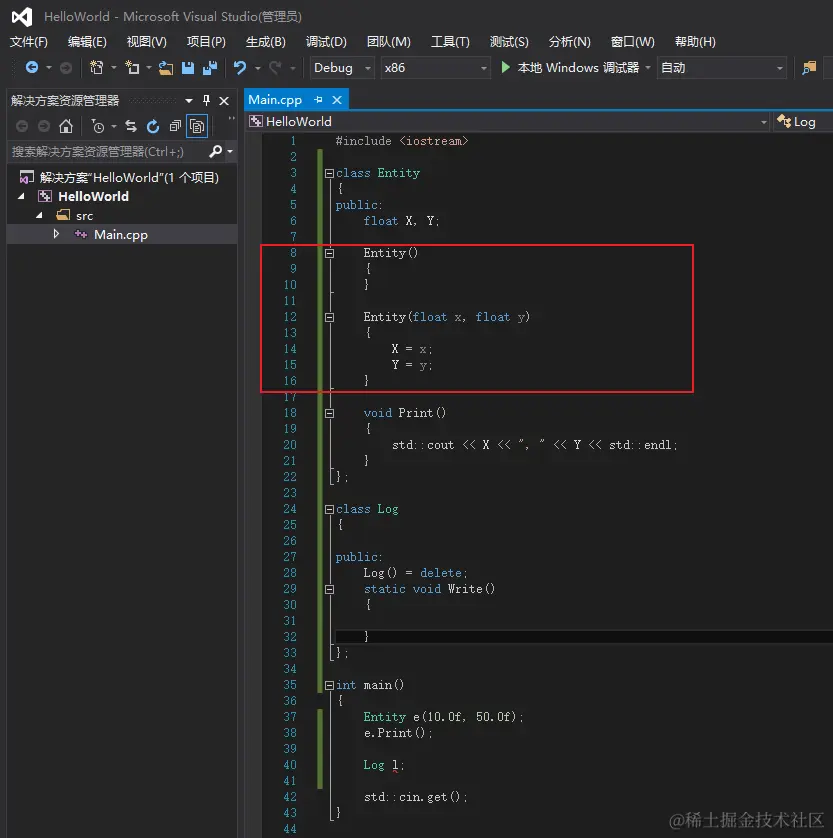Save the current file with the floppy icon
This screenshot has height=838, width=833.
coord(188,68)
